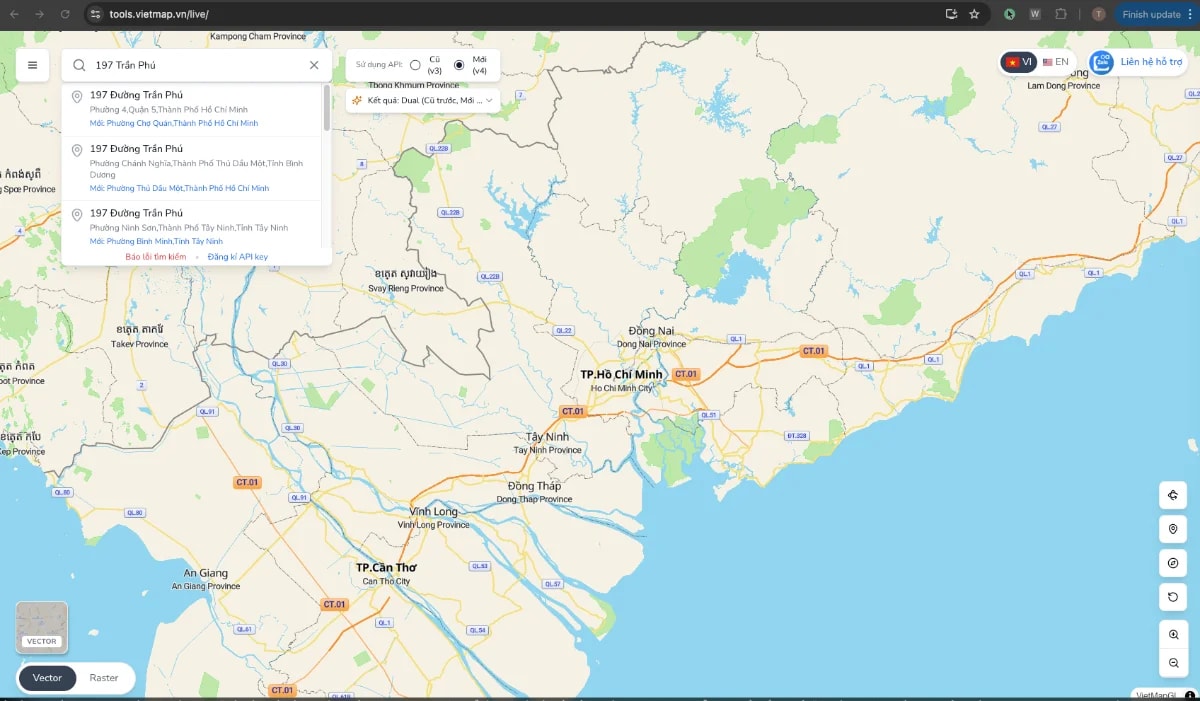Viewport: 1200px width, 701px height.
Task: Reset map rotation with the rotate icon
Action: (x=1172, y=597)
